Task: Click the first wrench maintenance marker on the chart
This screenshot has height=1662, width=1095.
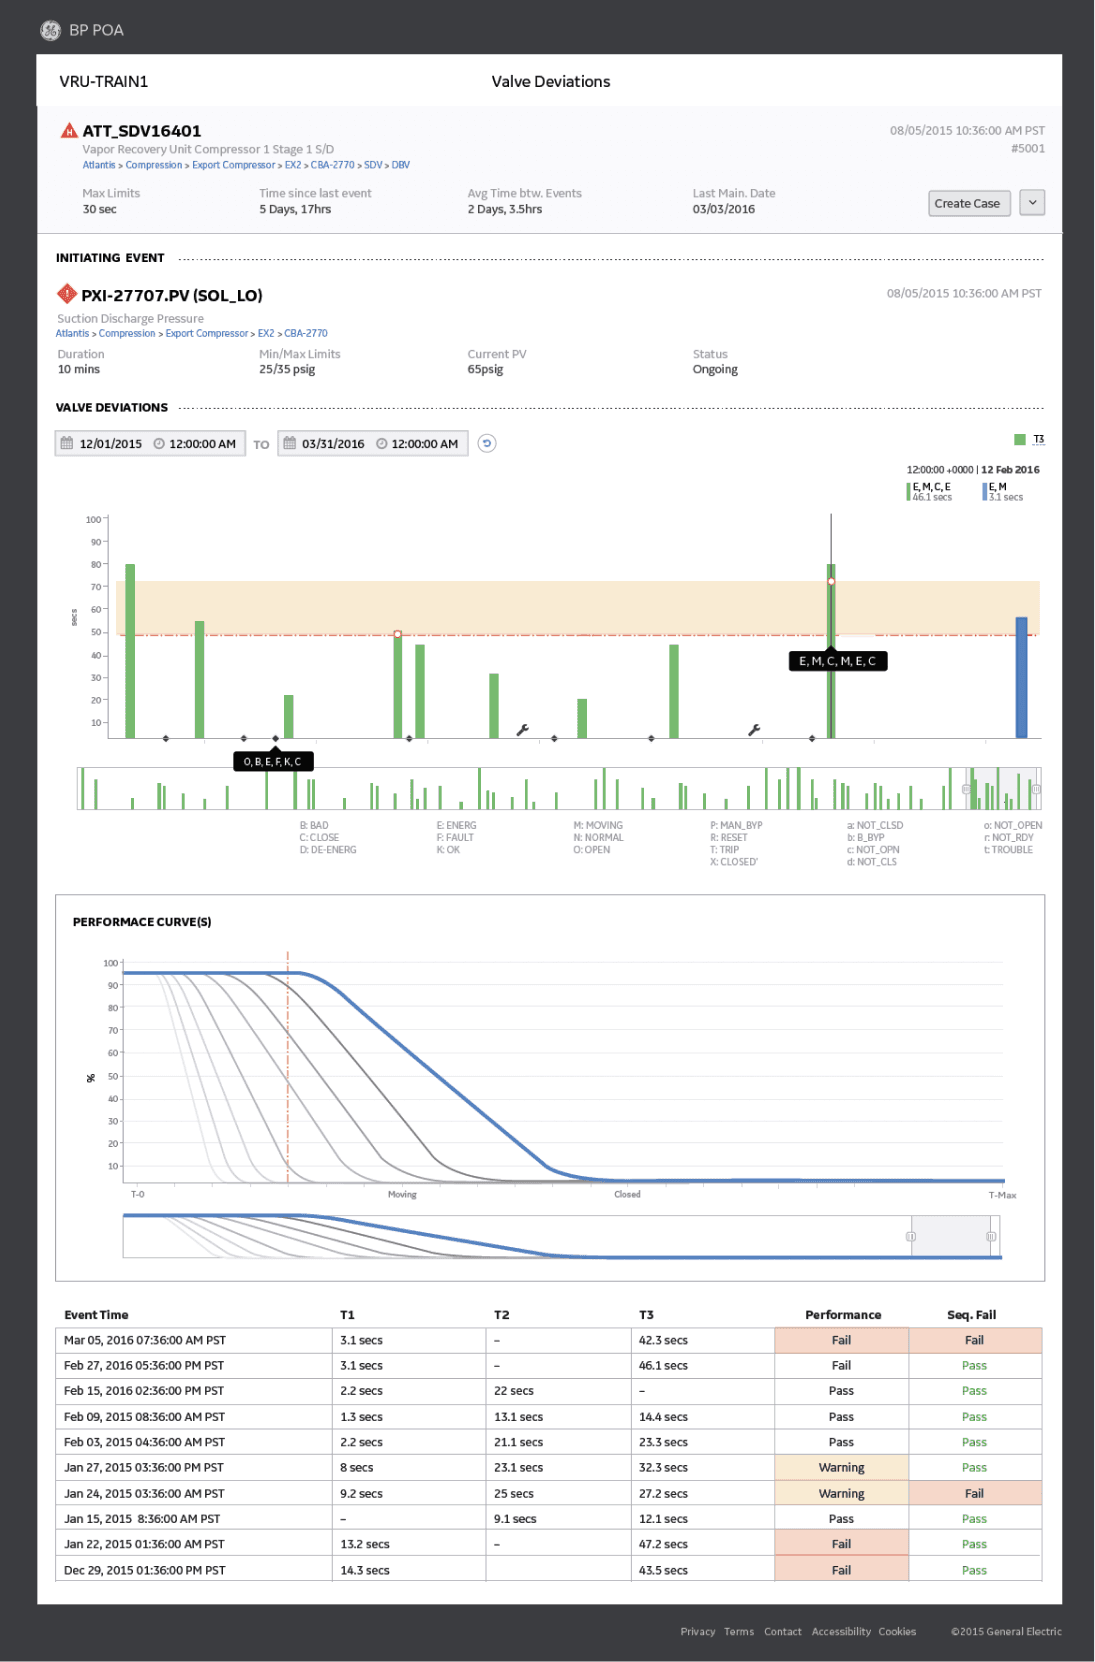Action: (x=522, y=730)
